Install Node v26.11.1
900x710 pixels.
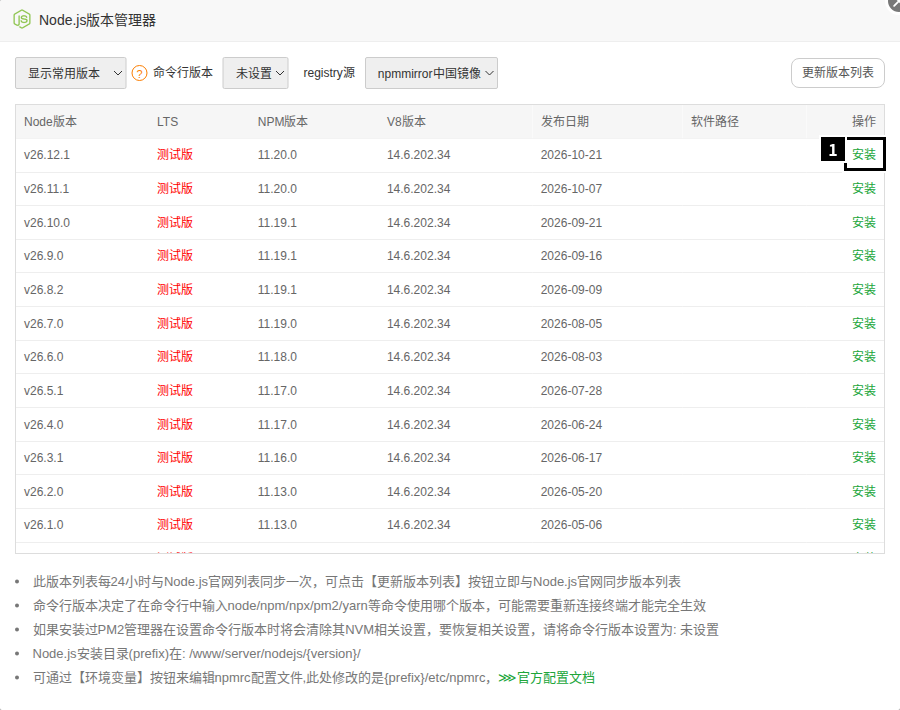[864, 188]
